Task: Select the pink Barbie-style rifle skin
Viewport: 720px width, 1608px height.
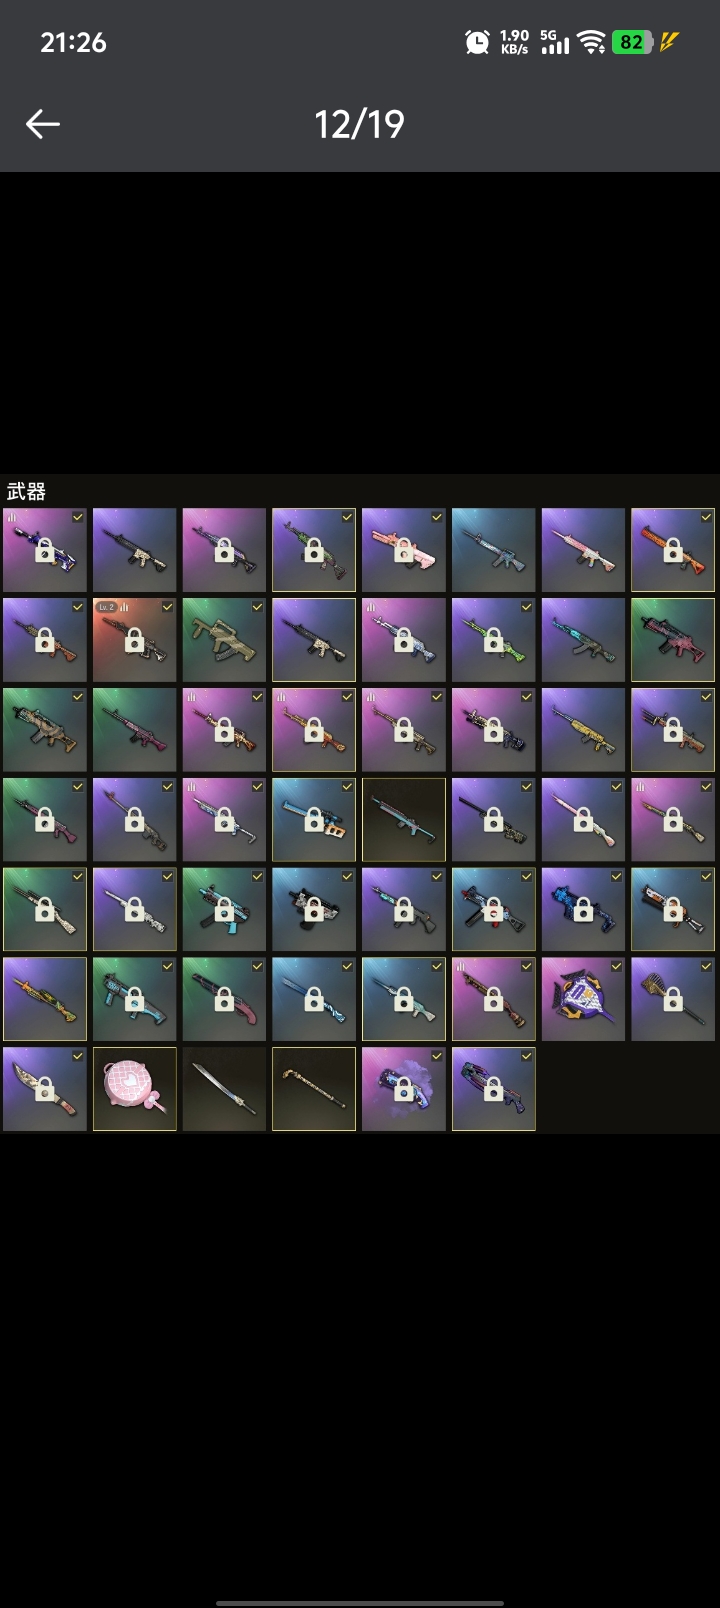Action: click(404, 550)
